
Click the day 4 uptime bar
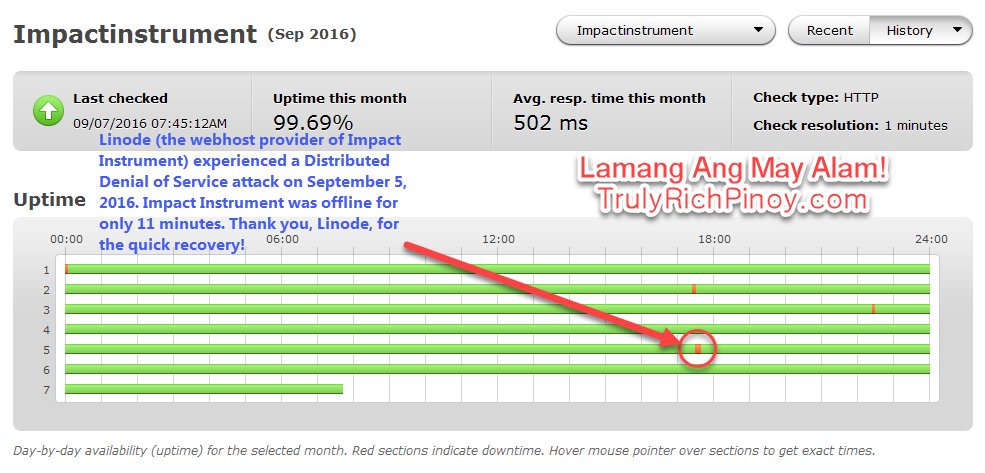click(x=497, y=329)
